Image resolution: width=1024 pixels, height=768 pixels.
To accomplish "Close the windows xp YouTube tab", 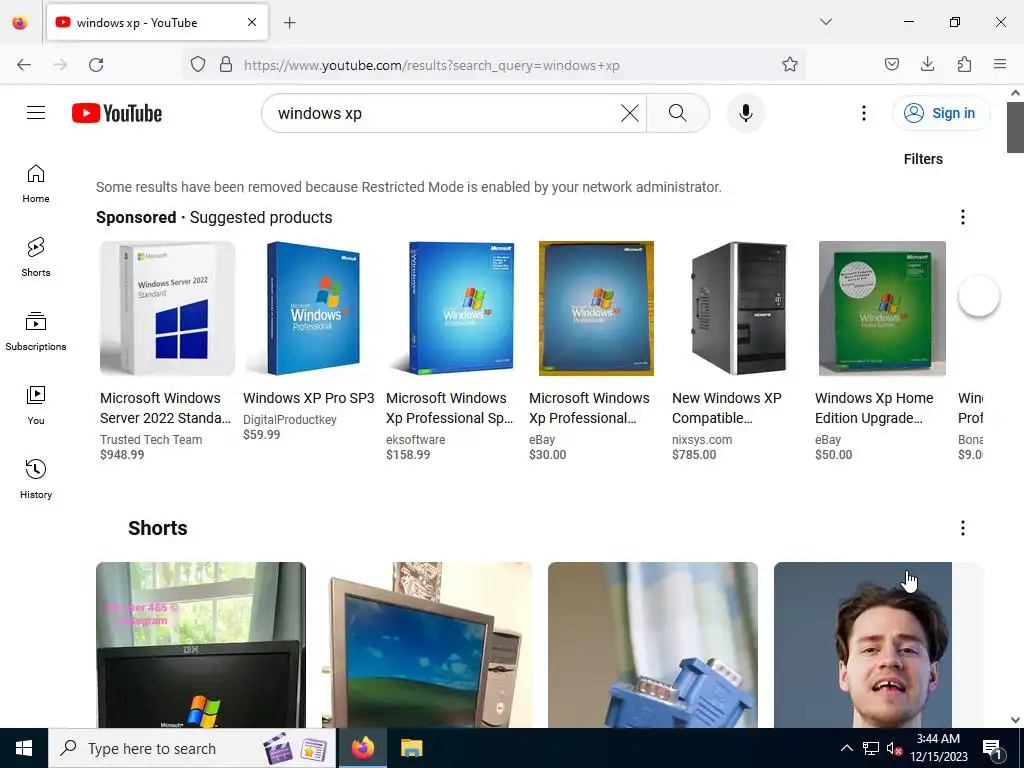I will tap(252, 22).
